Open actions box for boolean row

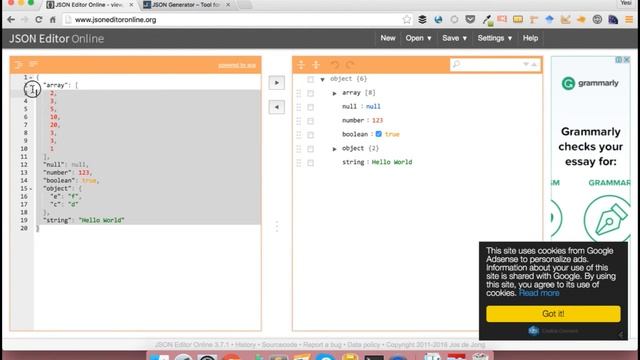pyautogui.click(x=311, y=135)
